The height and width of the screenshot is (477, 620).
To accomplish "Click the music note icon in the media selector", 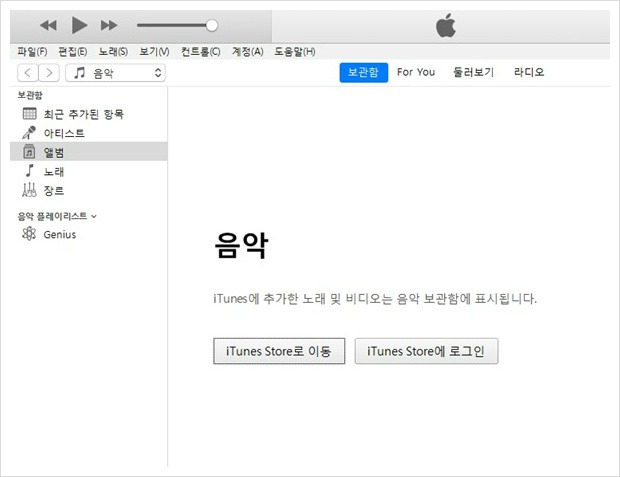I will [x=79, y=72].
